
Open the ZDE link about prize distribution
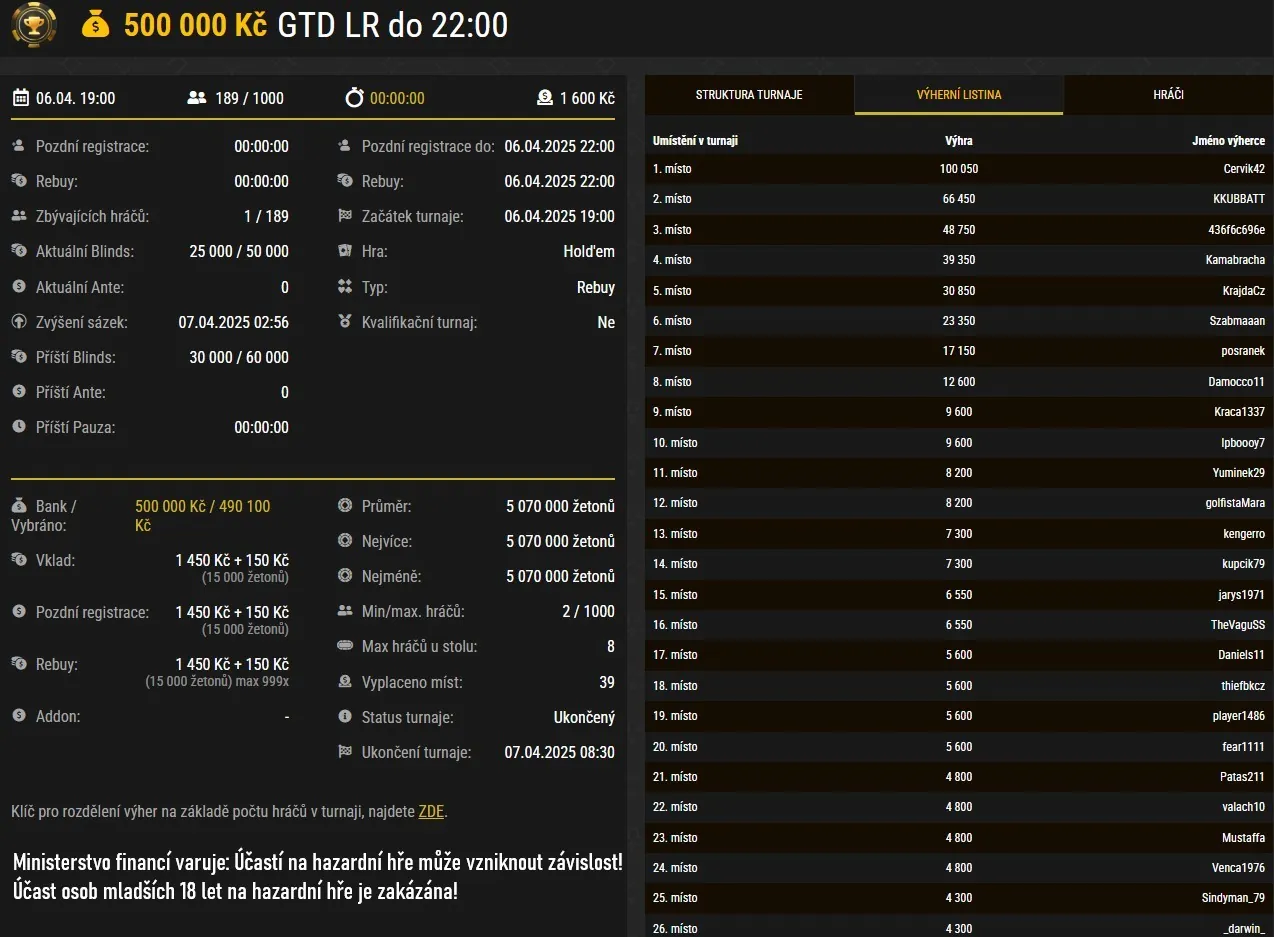tap(431, 811)
